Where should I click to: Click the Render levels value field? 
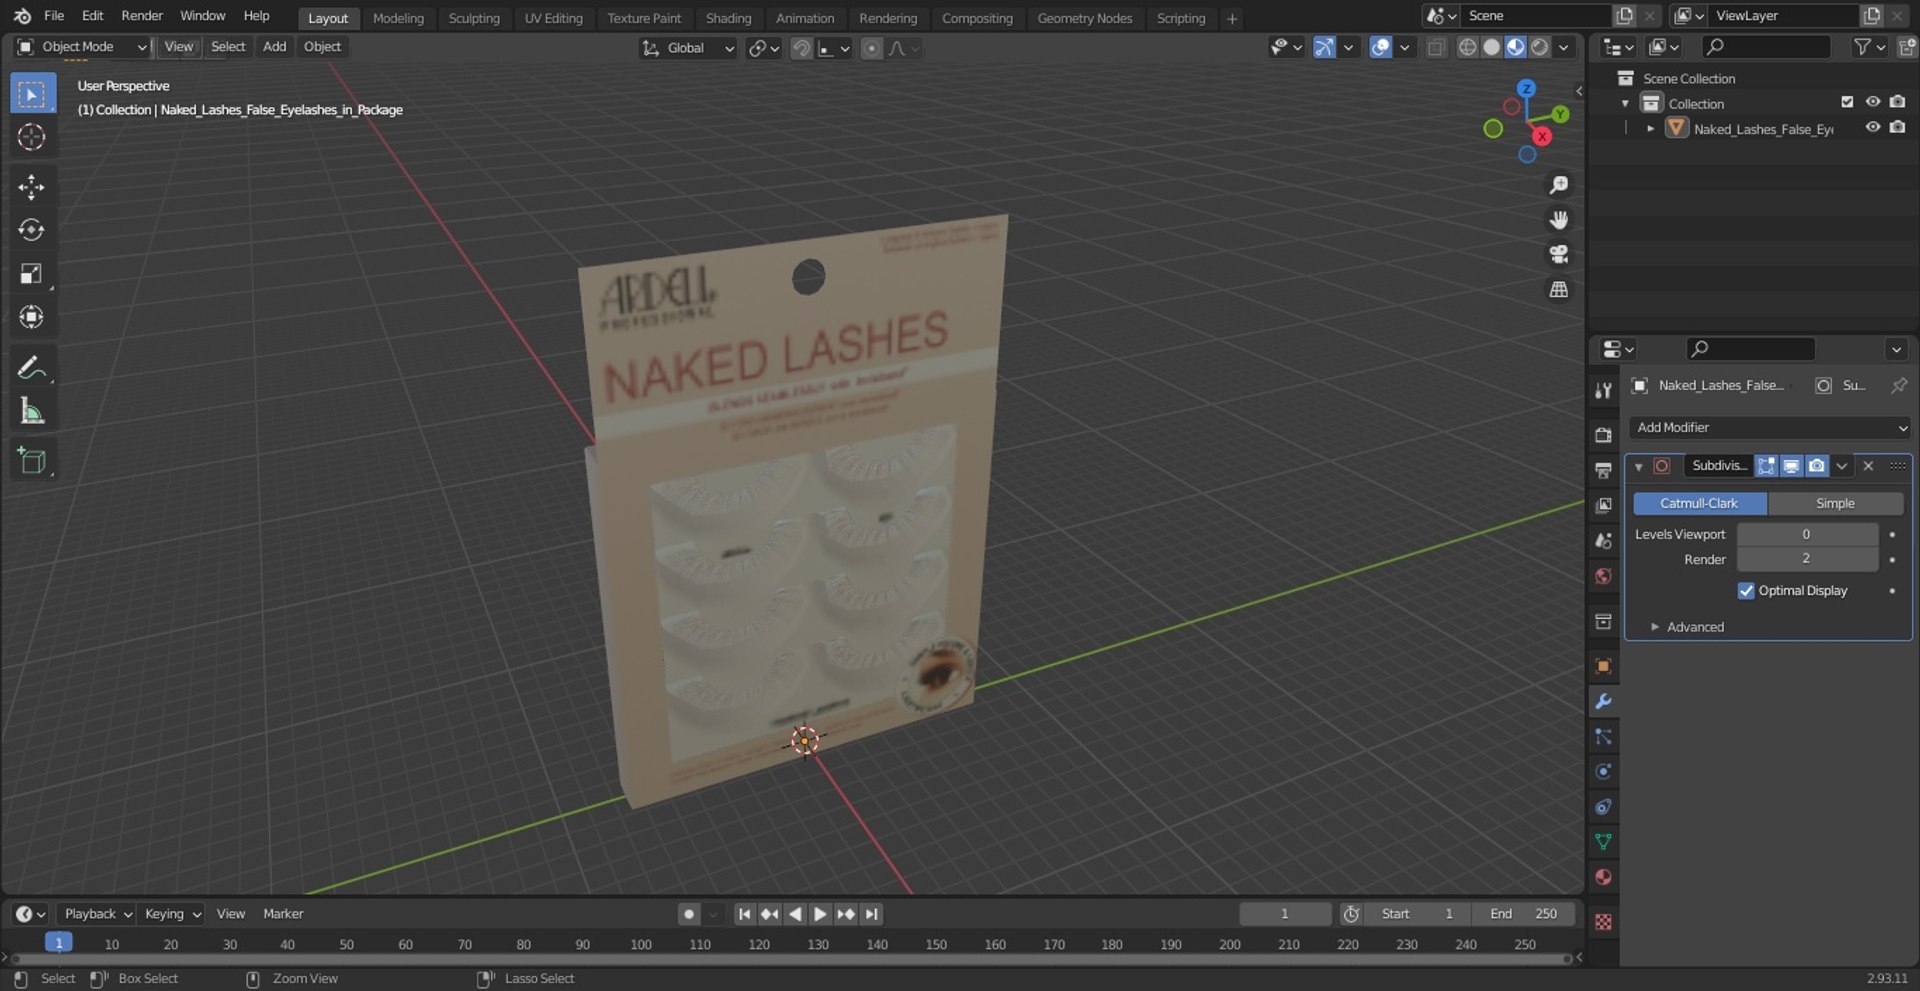[1806, 559]
